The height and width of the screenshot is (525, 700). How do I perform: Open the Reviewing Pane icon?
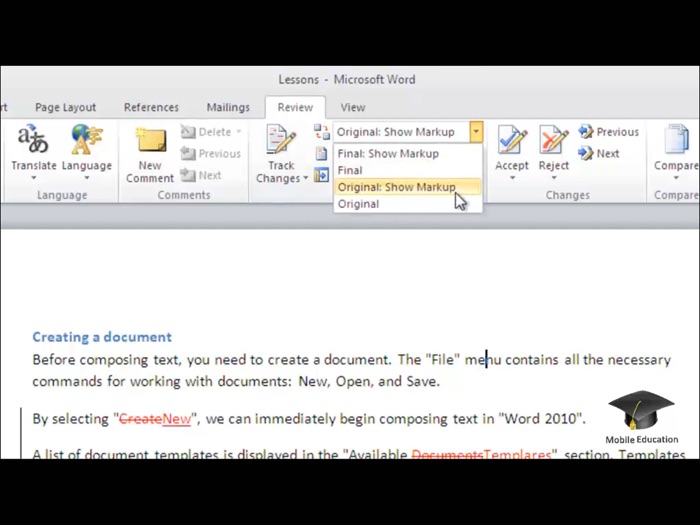321,175
